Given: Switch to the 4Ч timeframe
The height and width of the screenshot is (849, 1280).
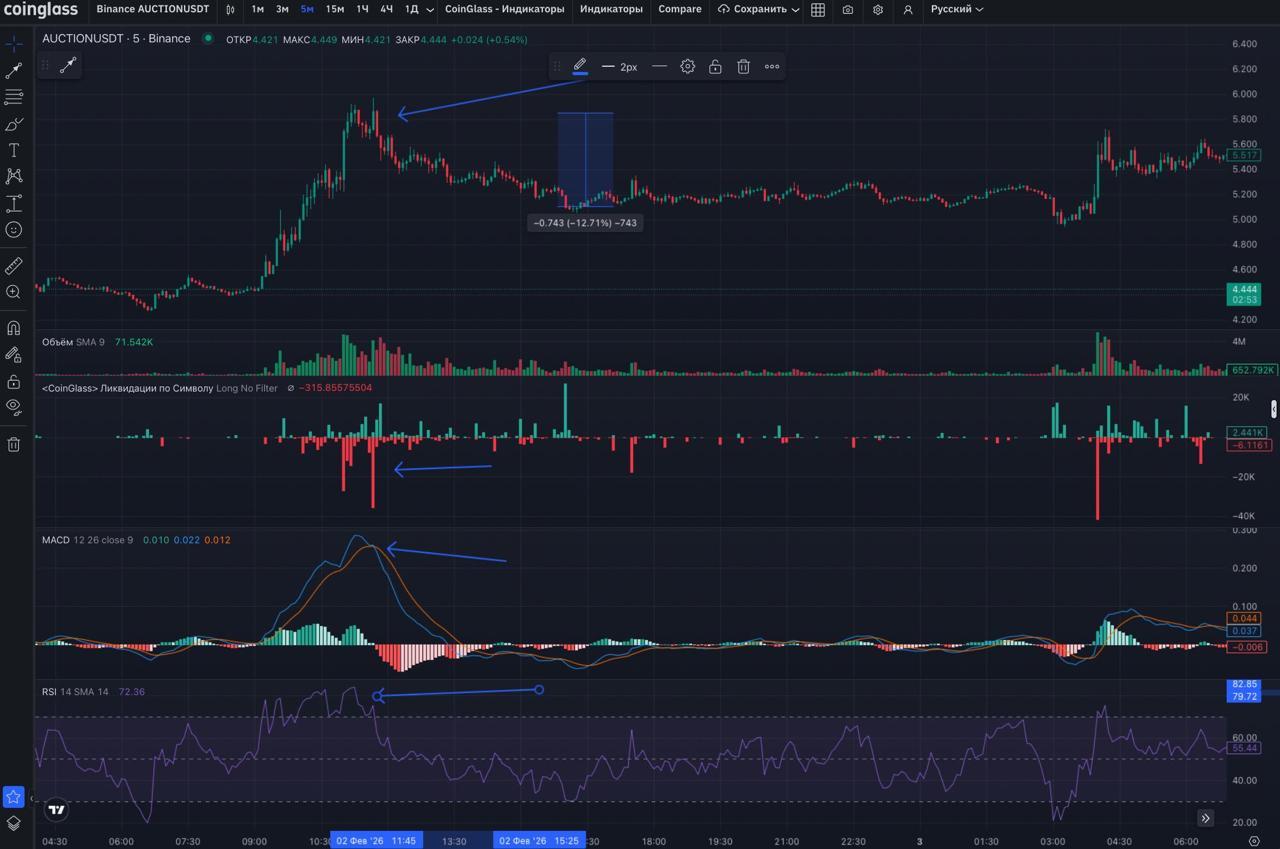Looking at the screenshot, I should tap(386, 9).
